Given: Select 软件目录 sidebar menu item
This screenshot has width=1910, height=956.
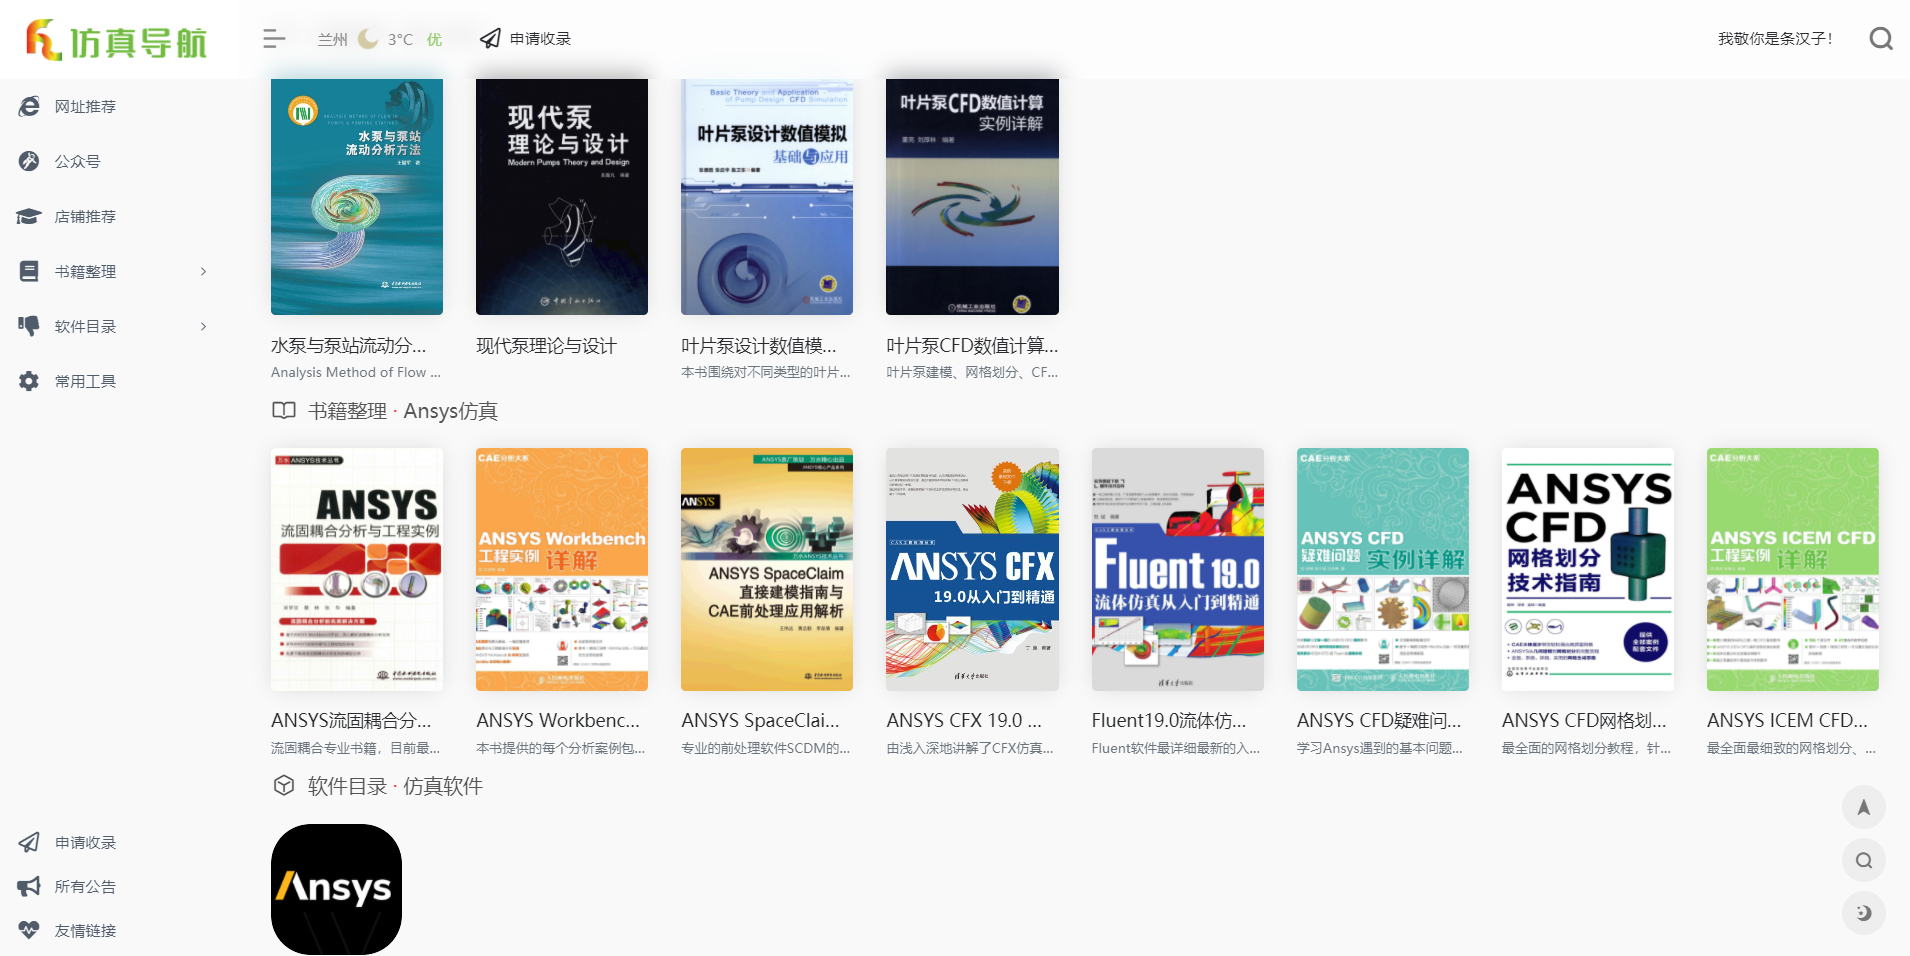Looking at the screenshot, I should [85, 326].
